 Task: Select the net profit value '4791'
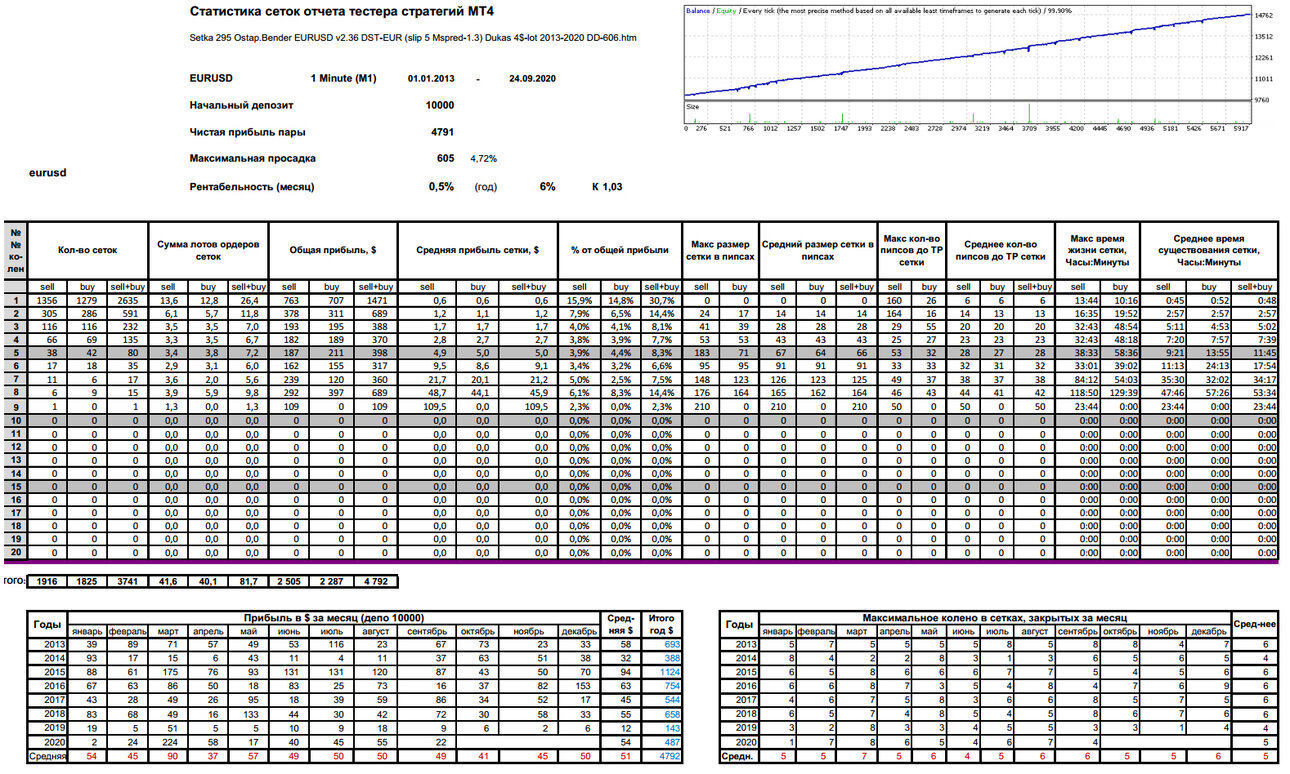click(443, 132)
